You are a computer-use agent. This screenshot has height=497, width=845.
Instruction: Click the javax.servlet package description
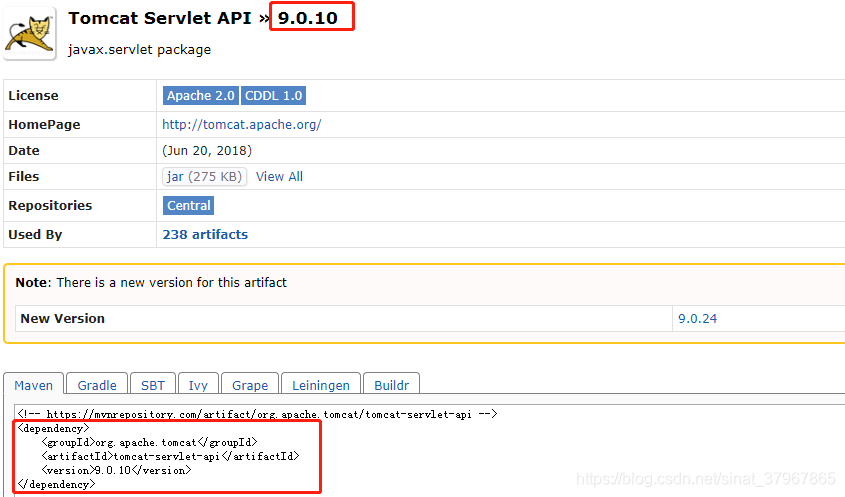tap(139, 50)
